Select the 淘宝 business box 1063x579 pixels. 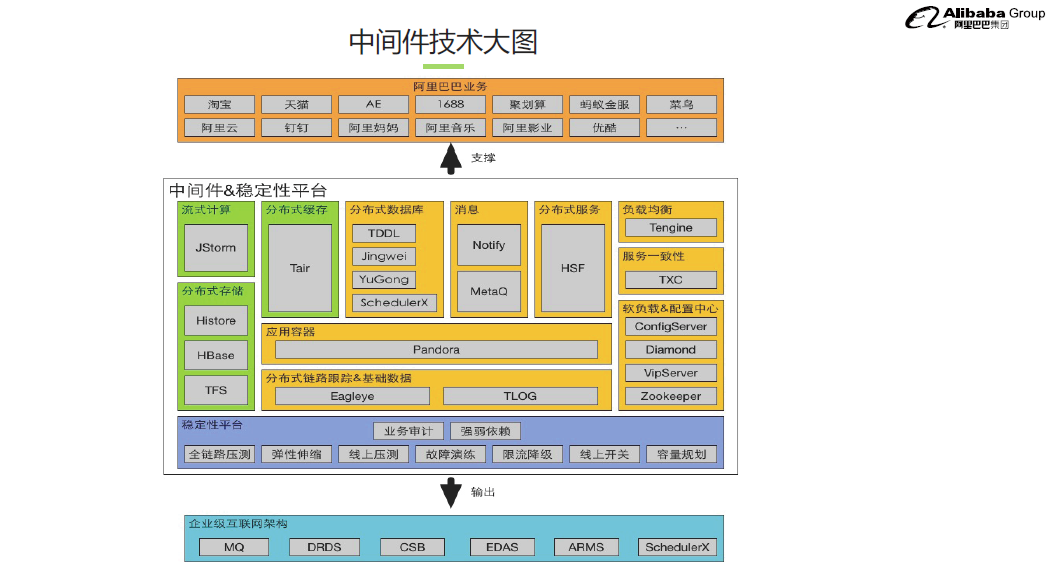219,104
